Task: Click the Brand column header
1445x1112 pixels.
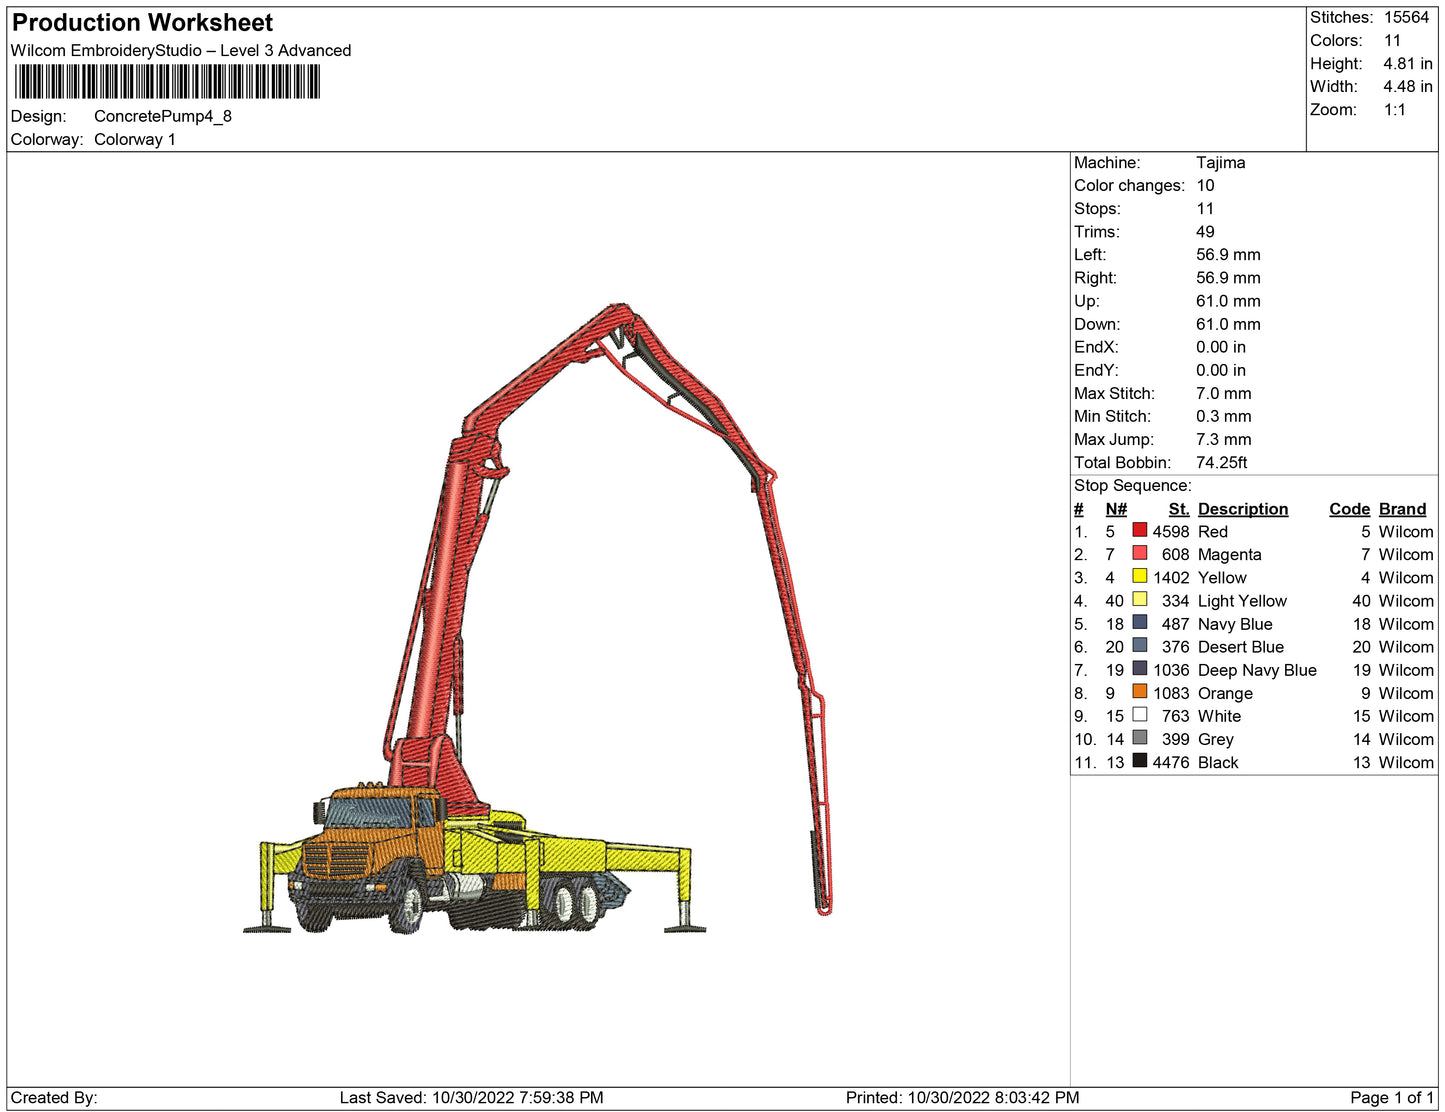Action: (x=1402, y=509)
